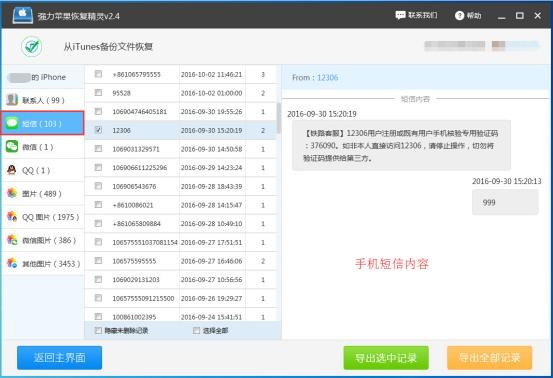The image size is (553, 378).
Task: Select the 106575595555 message row
Action: tap(181, 261)
